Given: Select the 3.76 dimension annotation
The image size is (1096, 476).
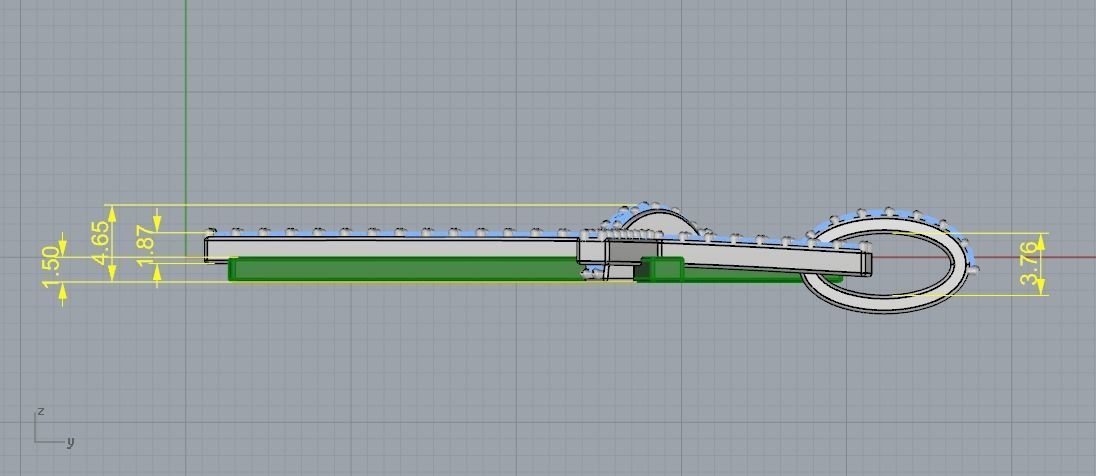Looking at the screenshot, I should pos(1030,263).
